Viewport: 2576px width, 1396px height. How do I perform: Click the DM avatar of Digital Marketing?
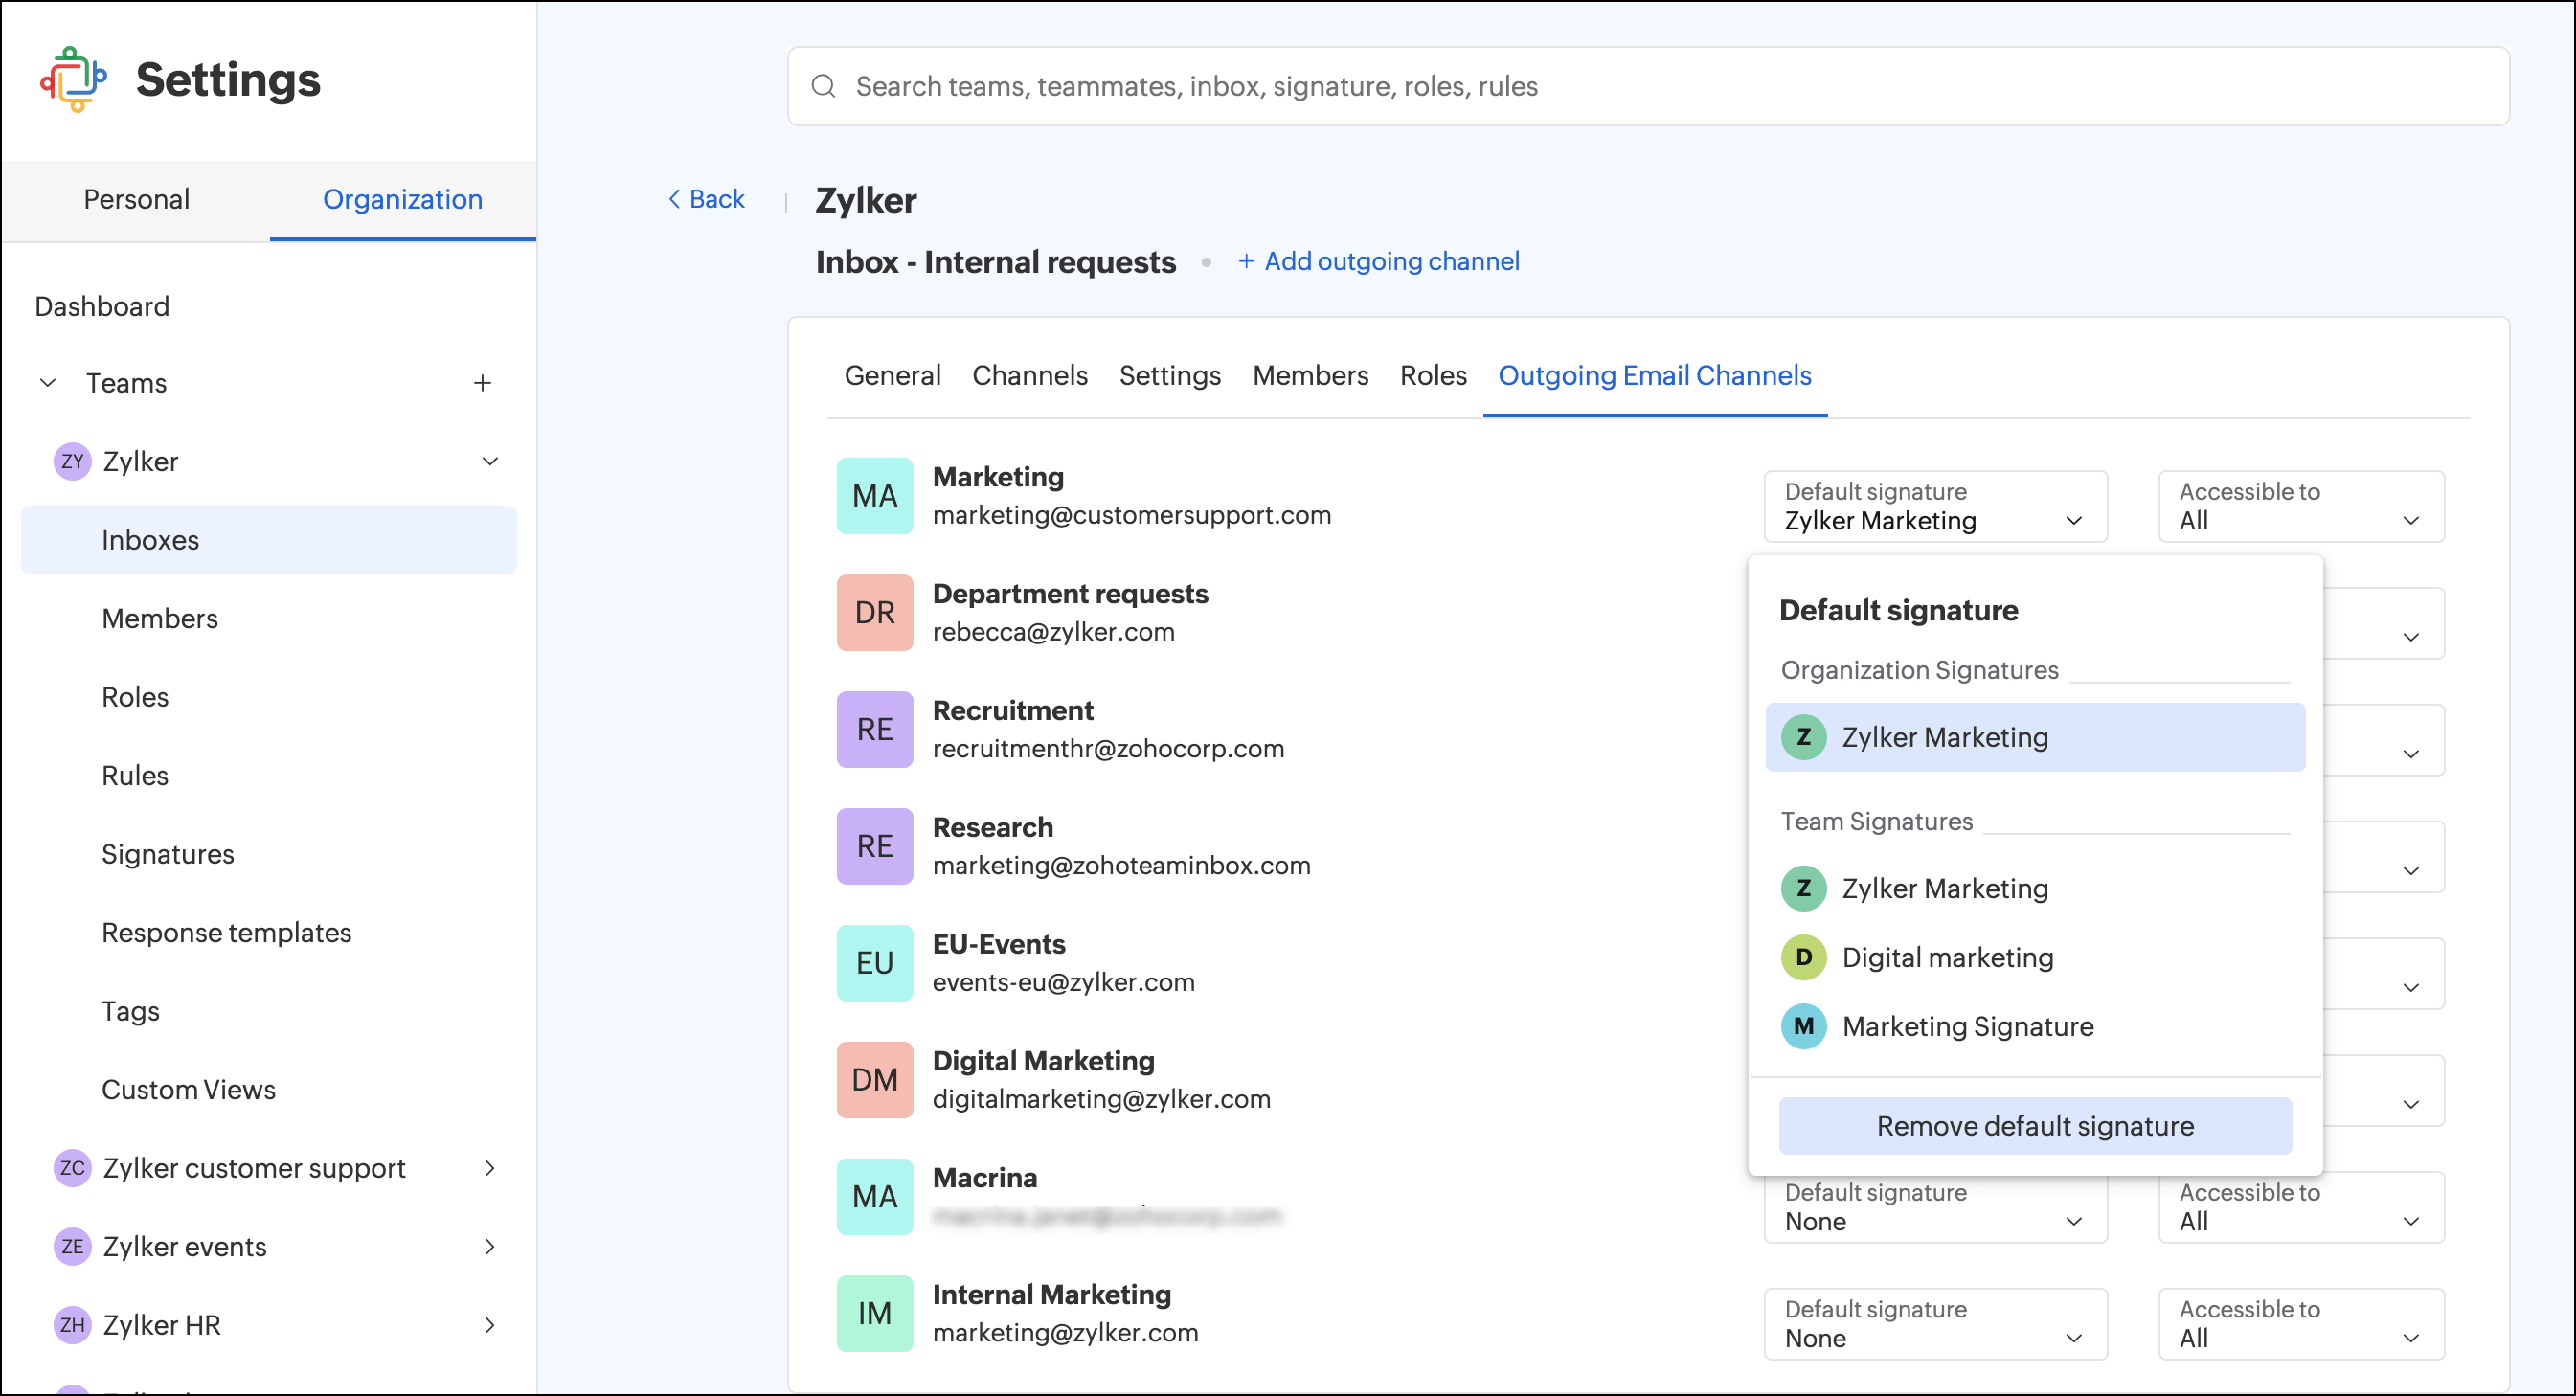click(875, 1080)
